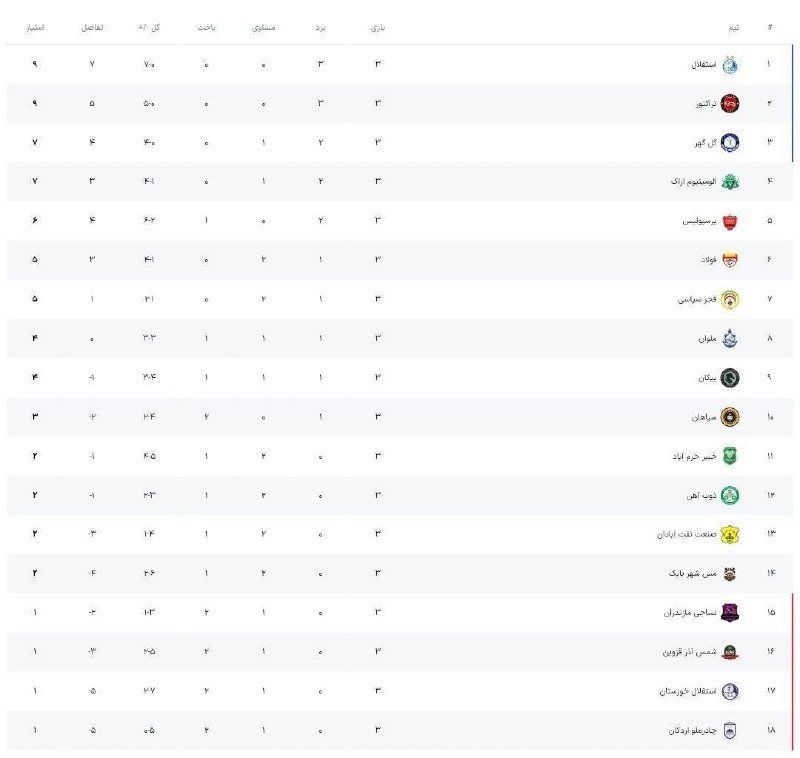This screenshot has width=800, height=758.
Task: Click the Persepolis red crest
Action: (730, 221)
